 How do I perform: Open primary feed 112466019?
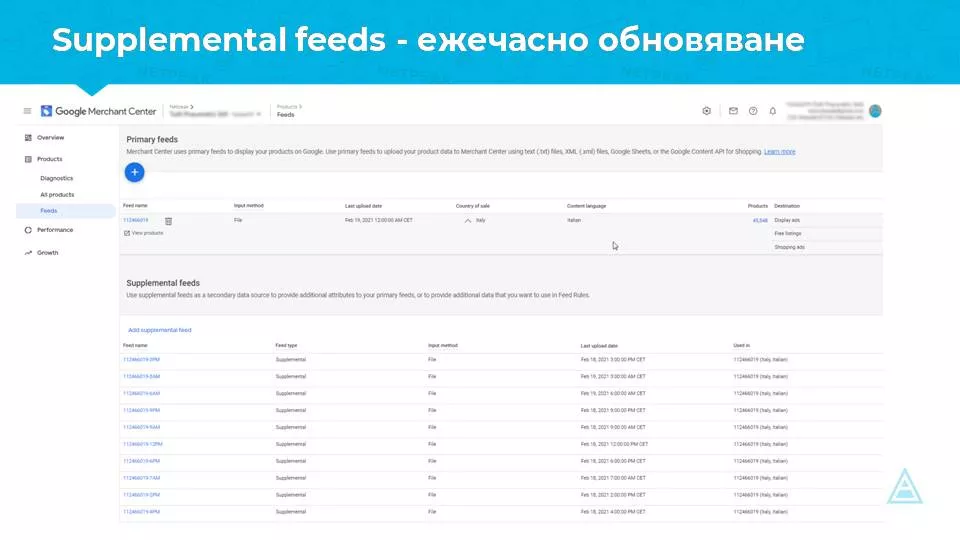[135, 220]
